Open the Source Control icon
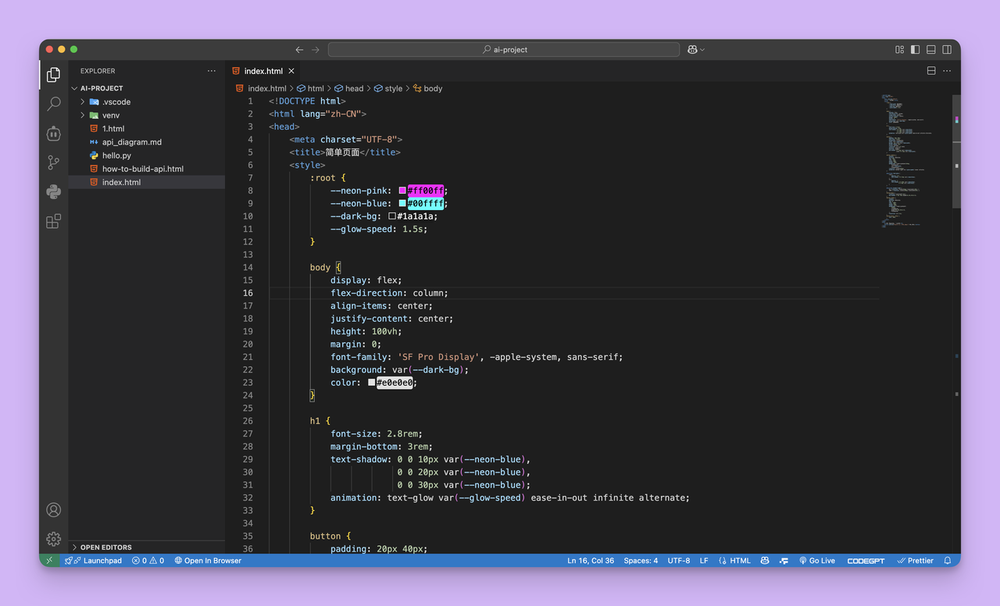The height and width of the screenshot is (606, 1000). point(53,162)
